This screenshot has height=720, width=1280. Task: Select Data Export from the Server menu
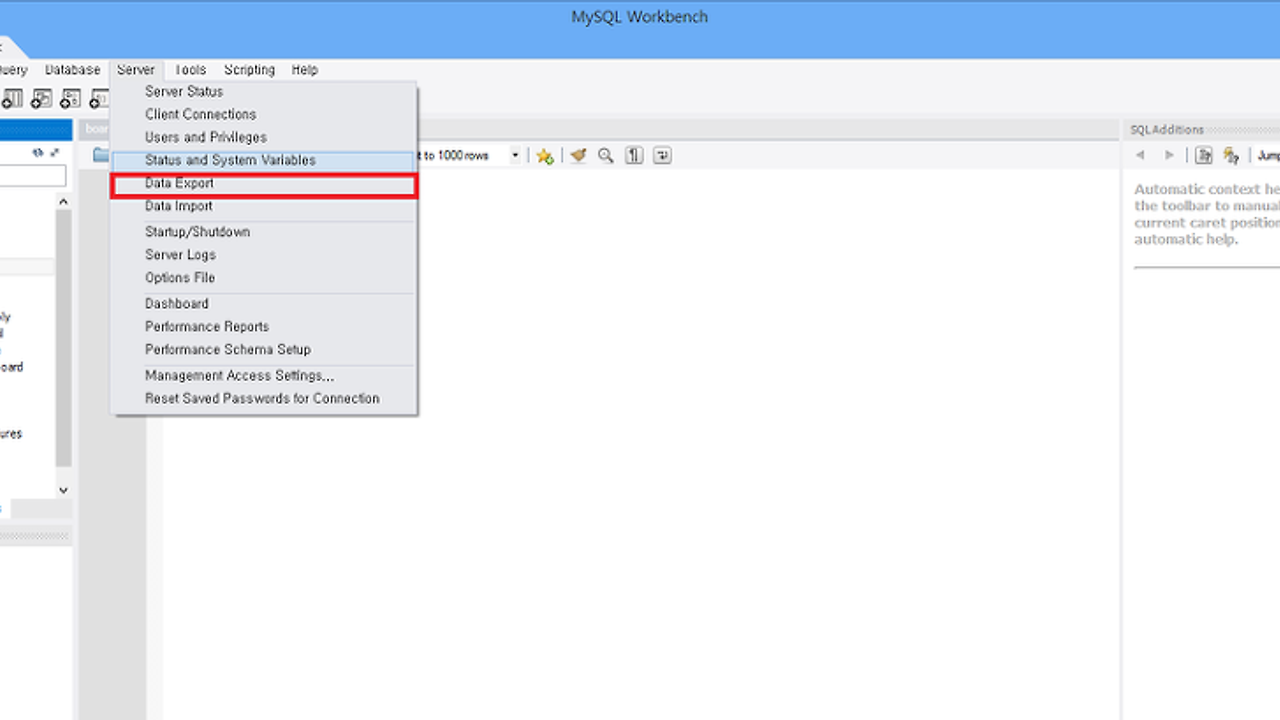(179, 184)
